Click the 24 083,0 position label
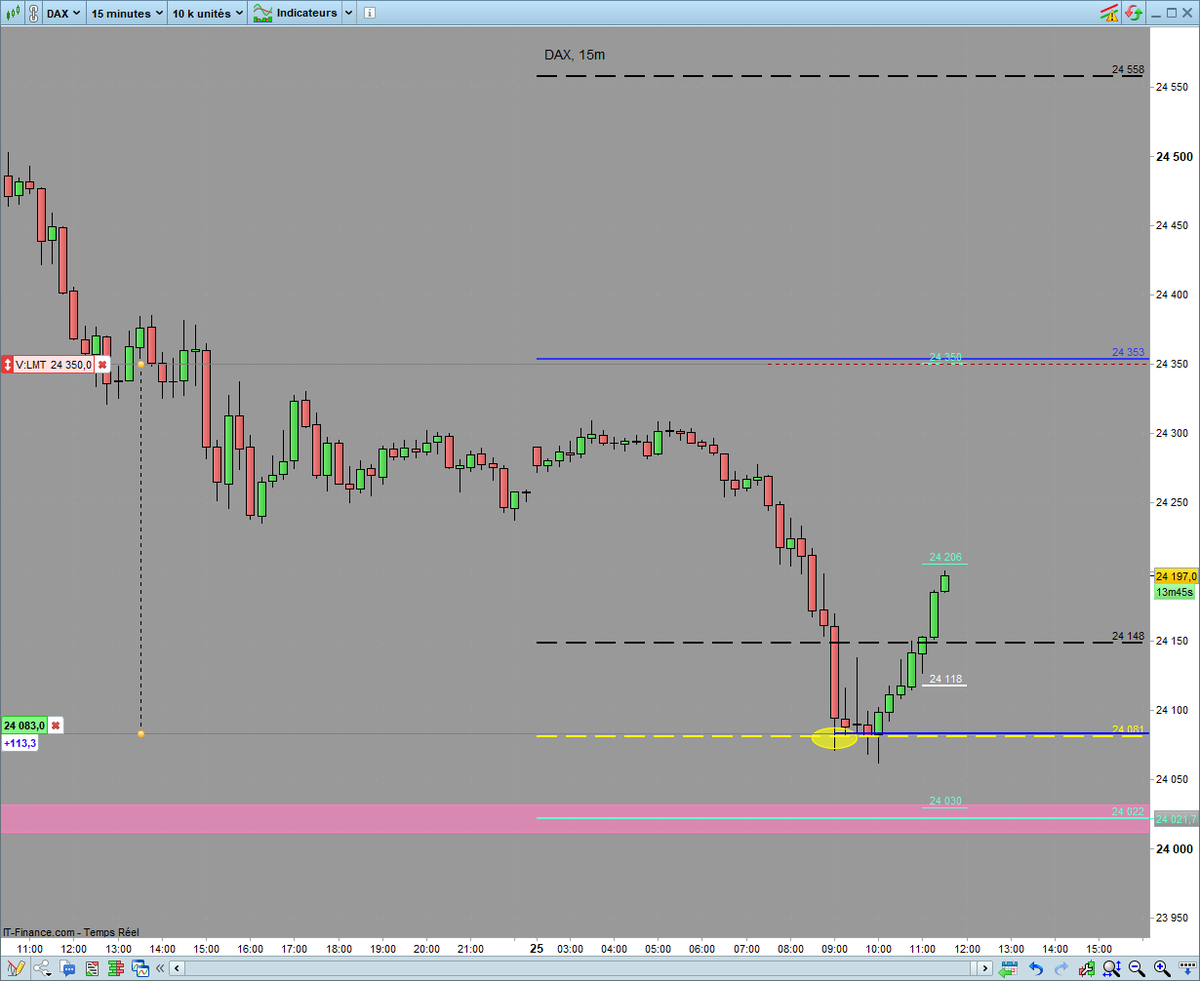Image resolution: width=1200 pixels, height=981 pixels. (25, 725)
